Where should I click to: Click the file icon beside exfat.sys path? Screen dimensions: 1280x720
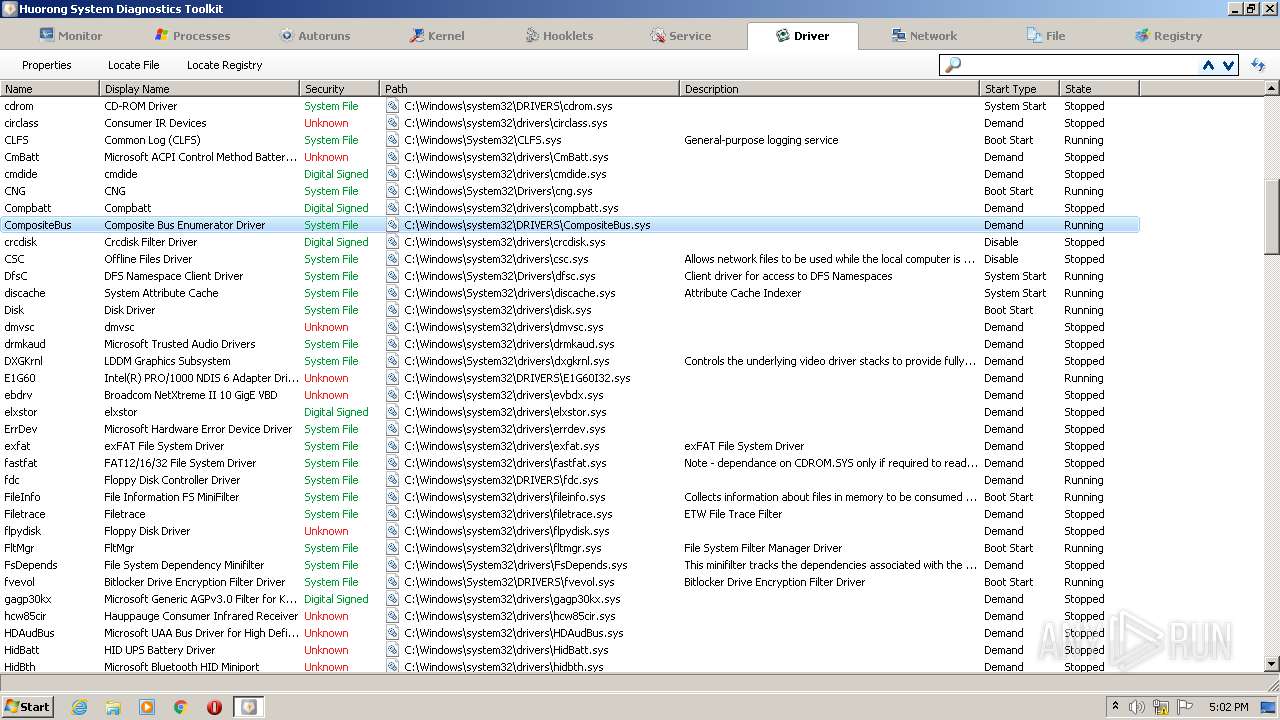pyautogui.click(x=392, y=446)
